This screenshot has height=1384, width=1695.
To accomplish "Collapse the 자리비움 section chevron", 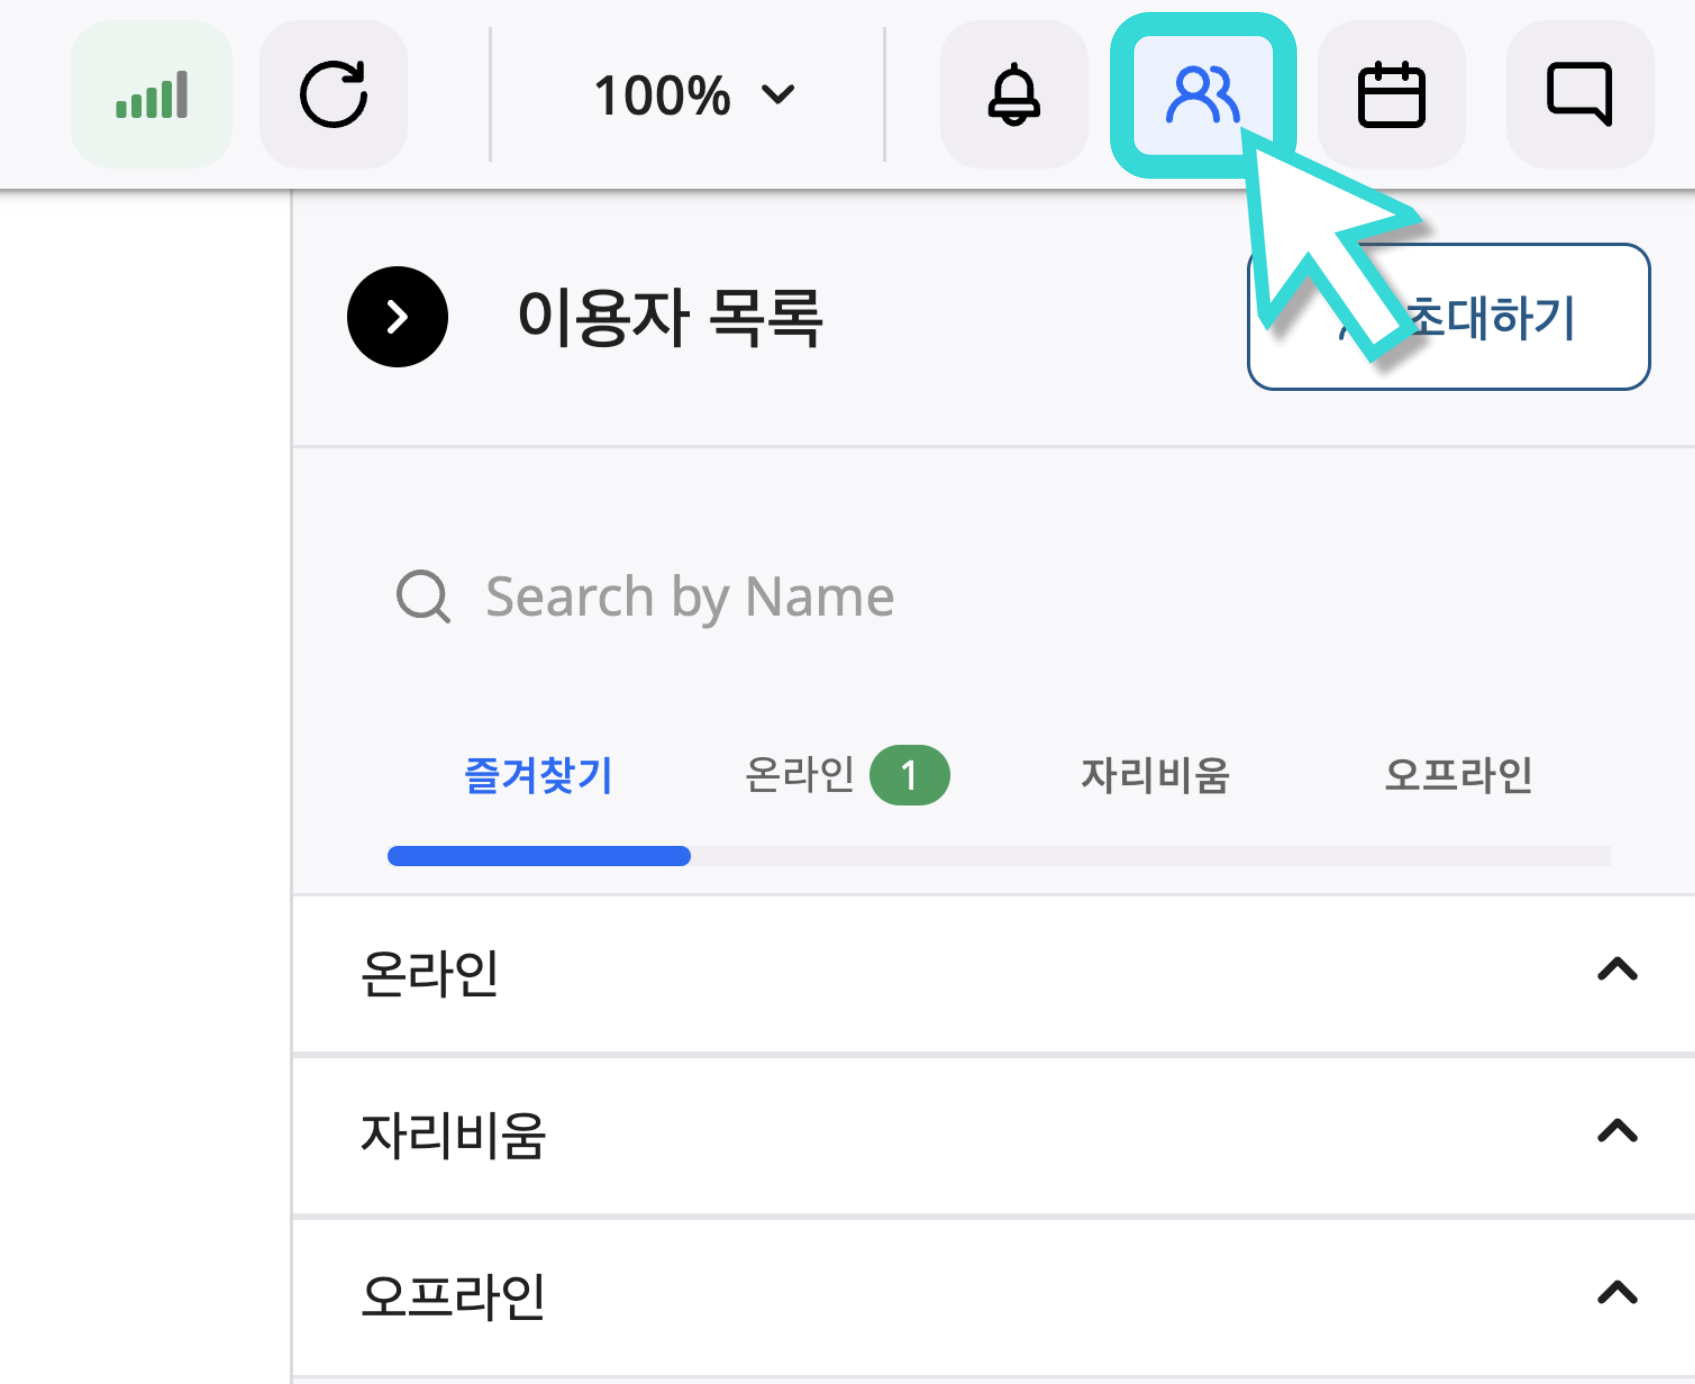I will click(1616, 1131).
